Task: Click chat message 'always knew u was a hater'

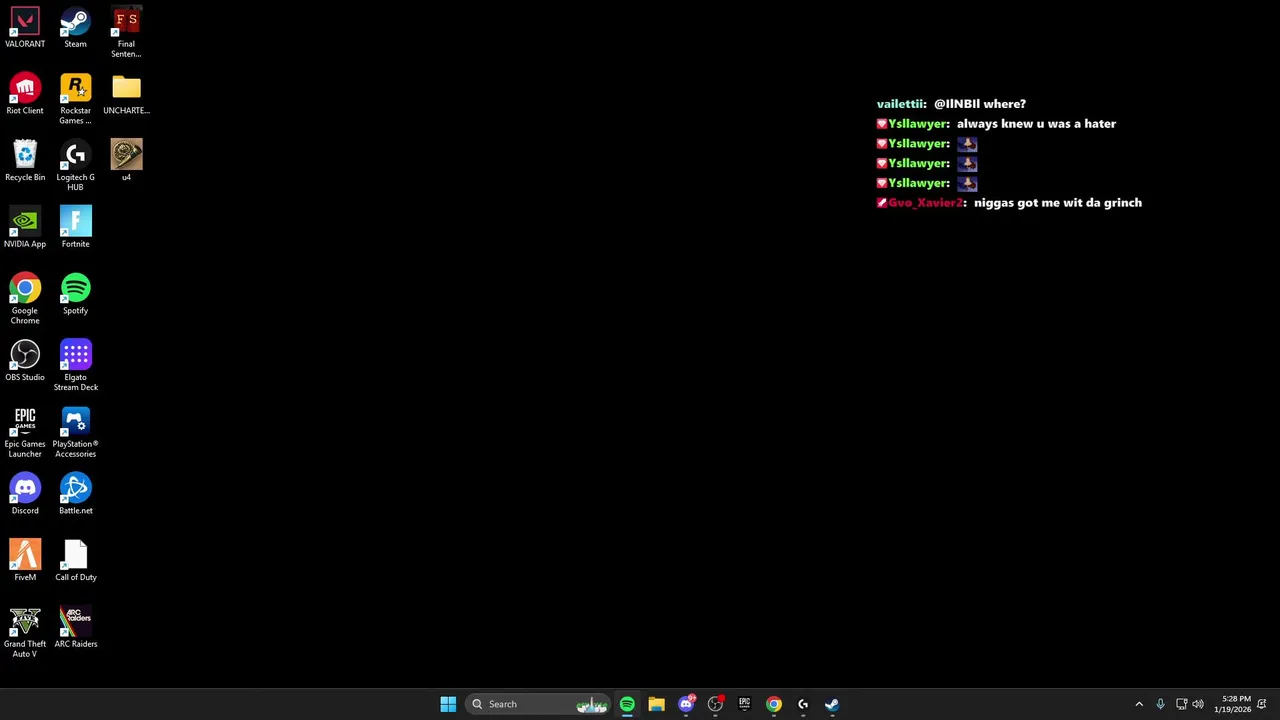Action: coord(1036,124)
